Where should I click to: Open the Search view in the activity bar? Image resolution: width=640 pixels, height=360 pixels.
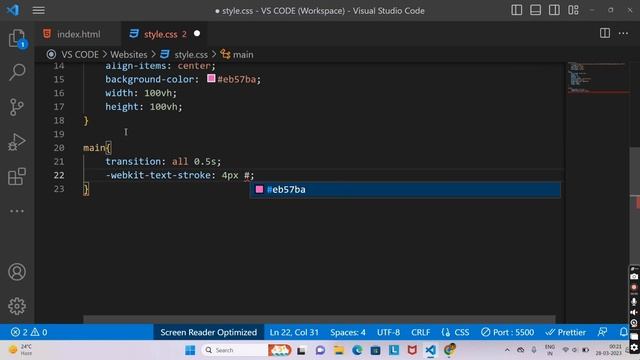(x=17, y=72)
